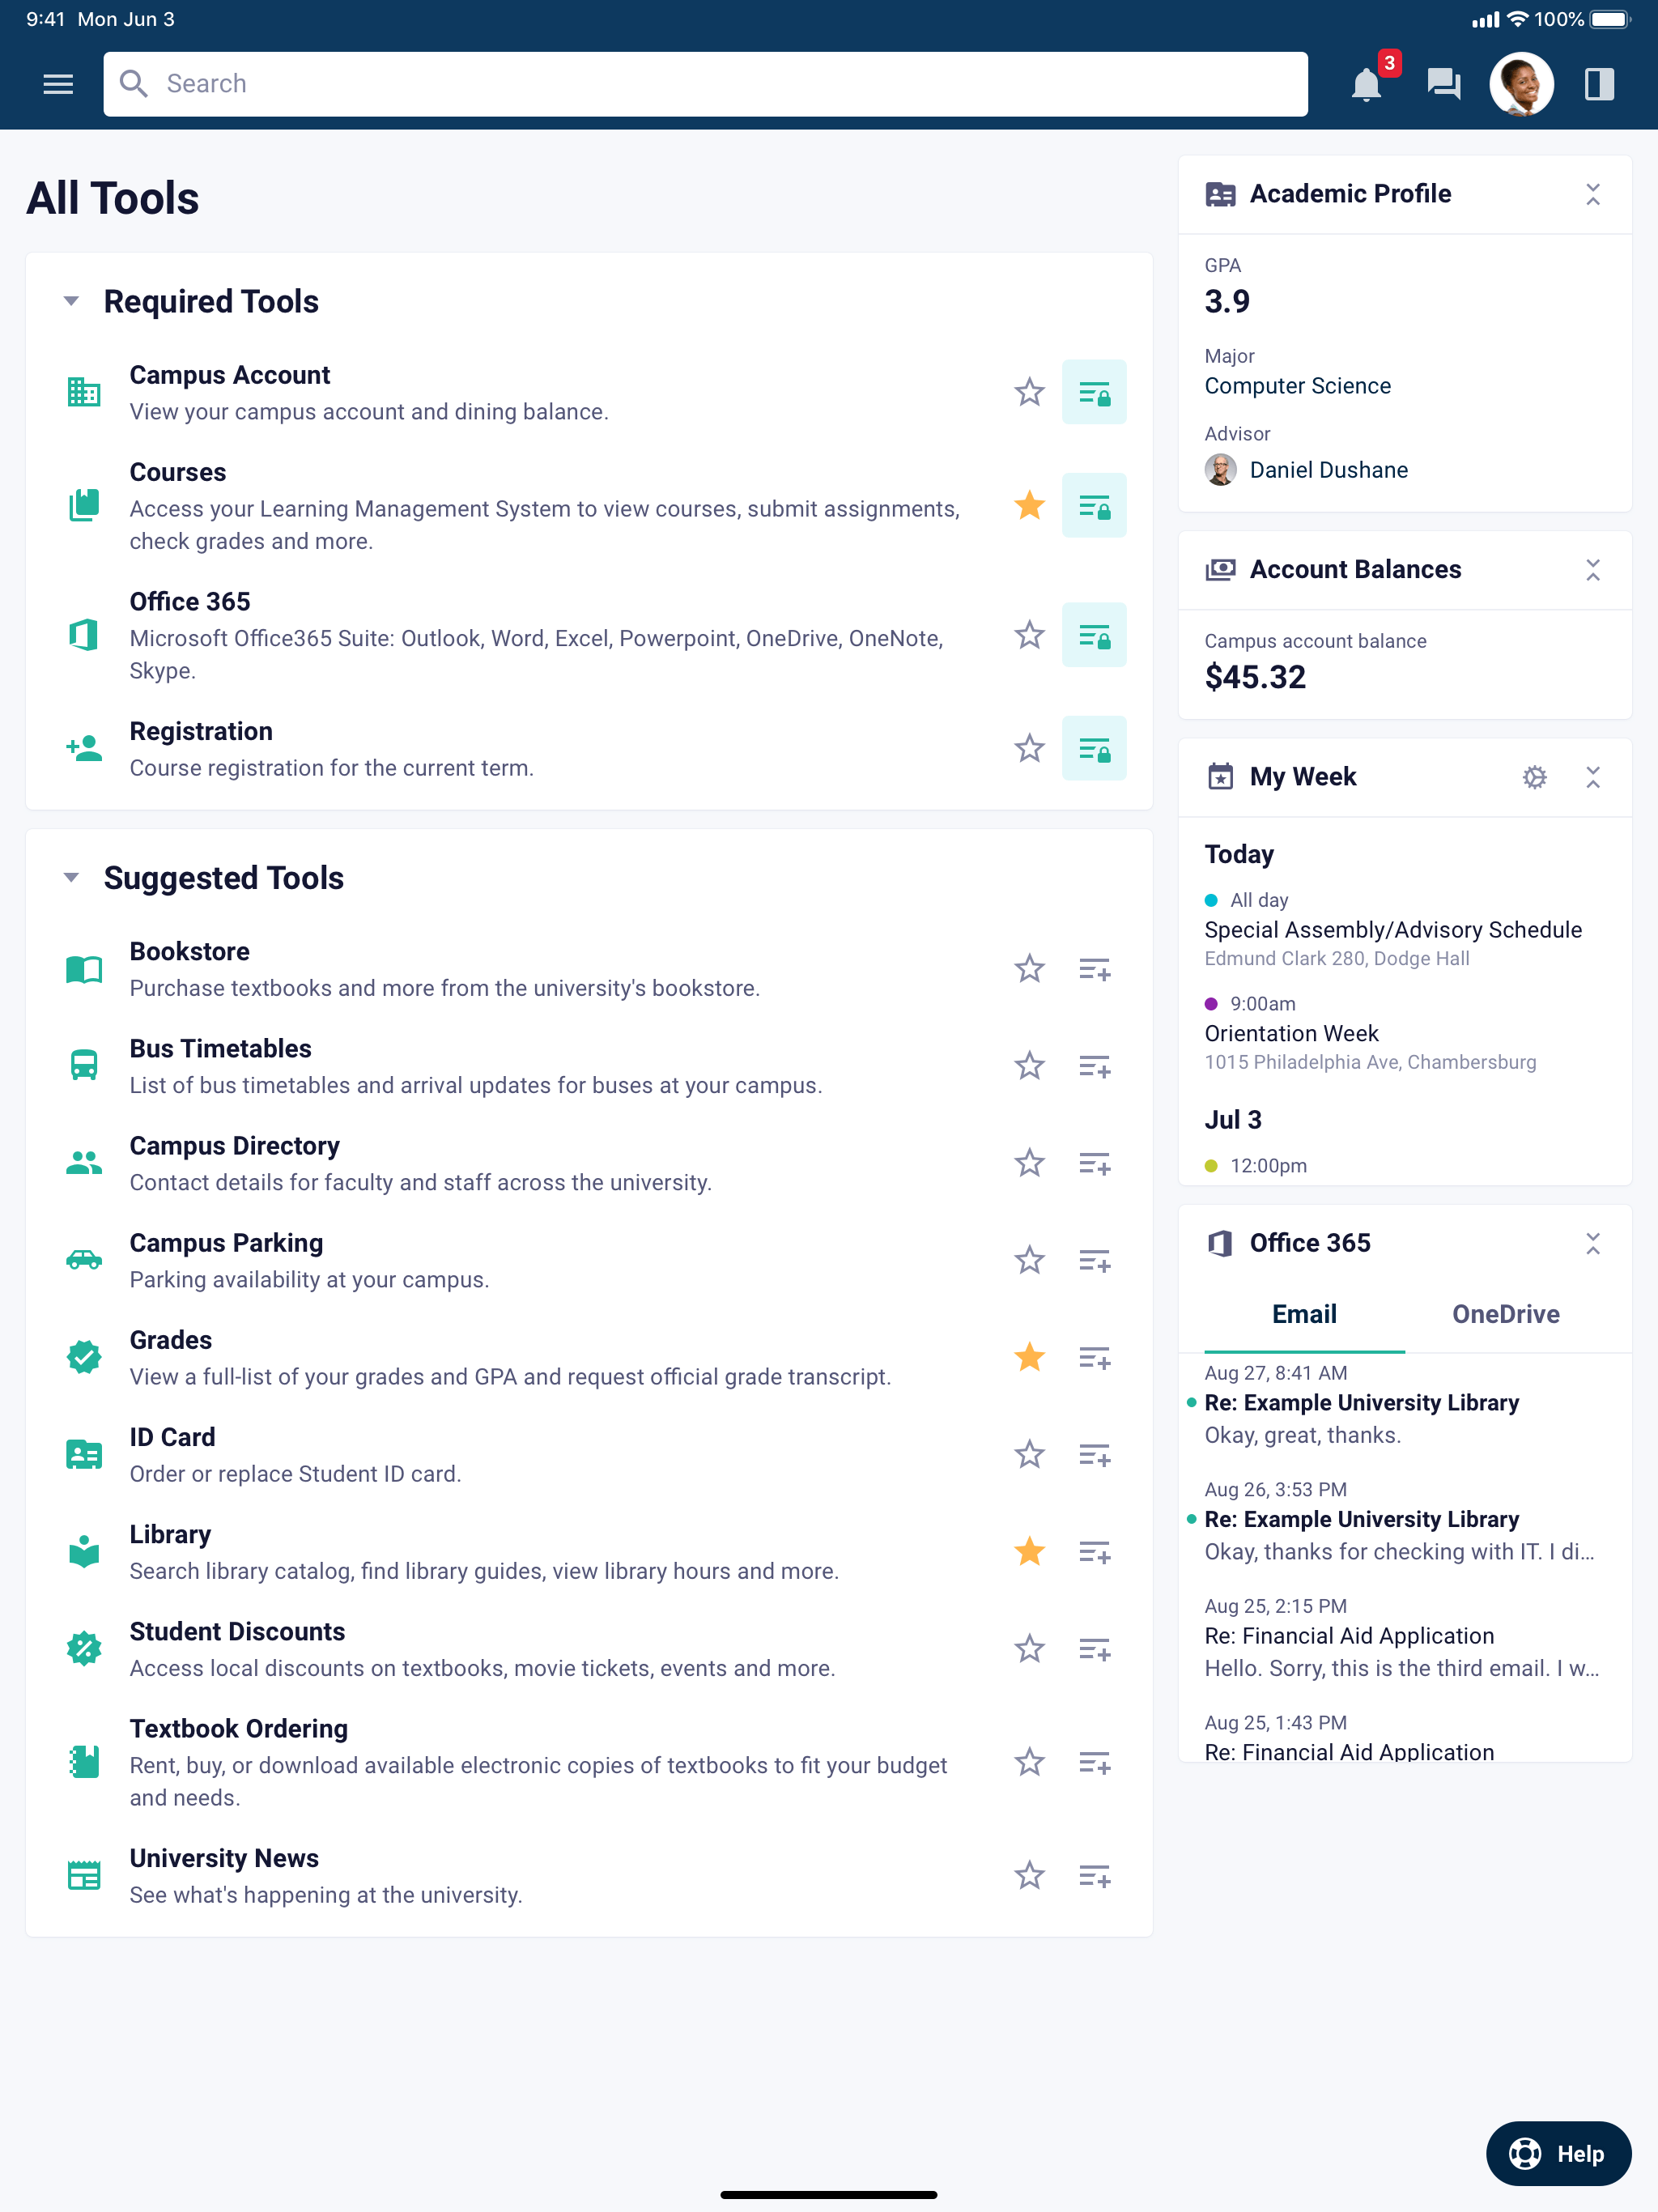Toggle the side panel layout icon

pyautogui.click(x=1599, y=84)
